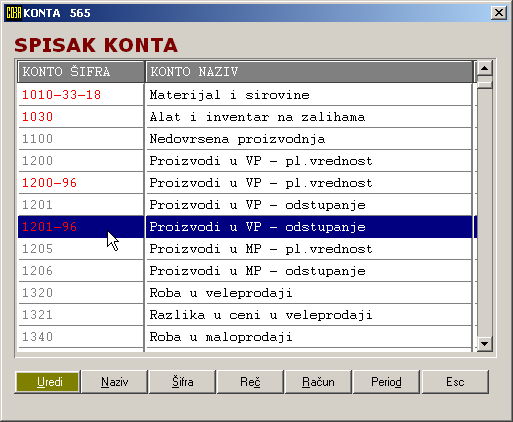Select the Račun button
The image size is (513, 422).
point(318,382)
